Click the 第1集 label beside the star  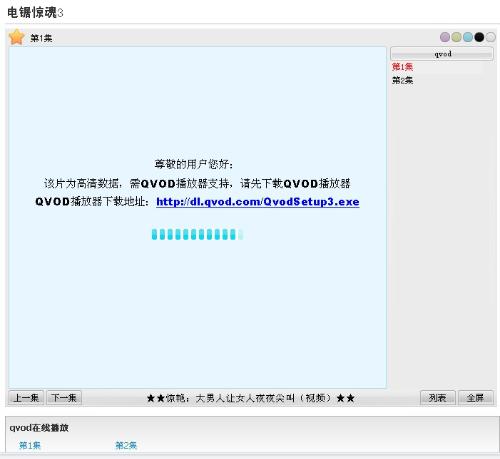[41, 38]
